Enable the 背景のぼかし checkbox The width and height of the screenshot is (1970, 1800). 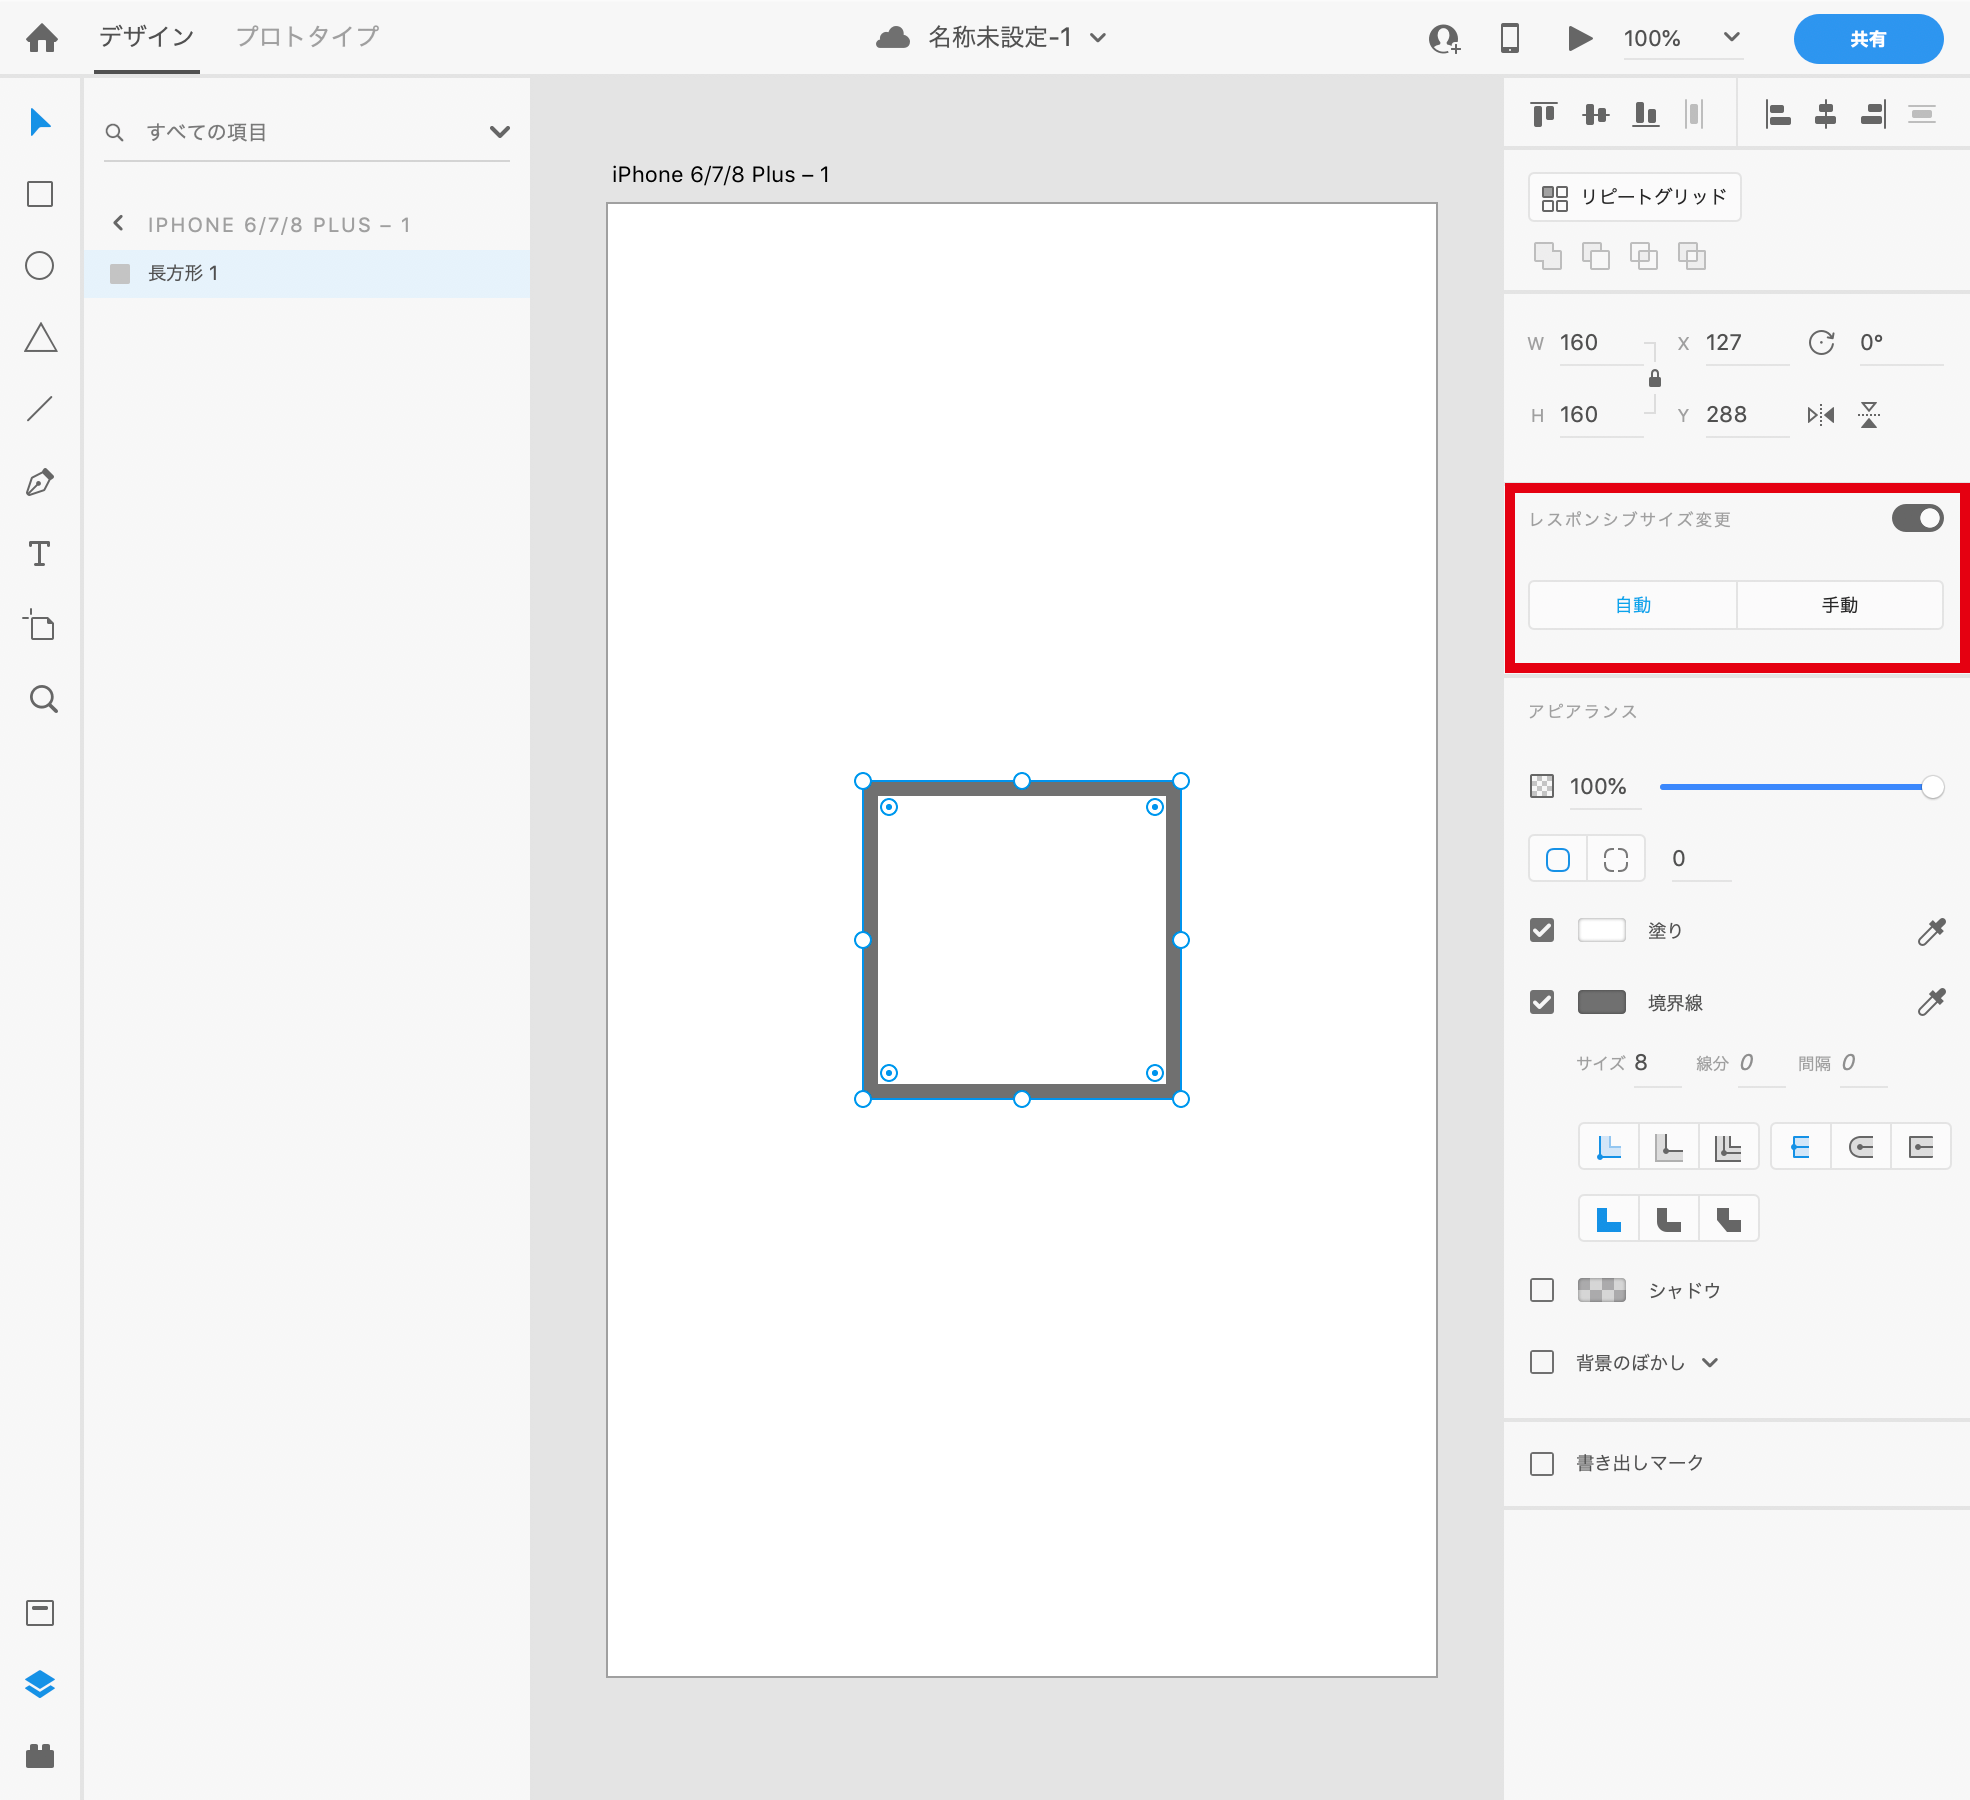[x=1542, y=1362]
